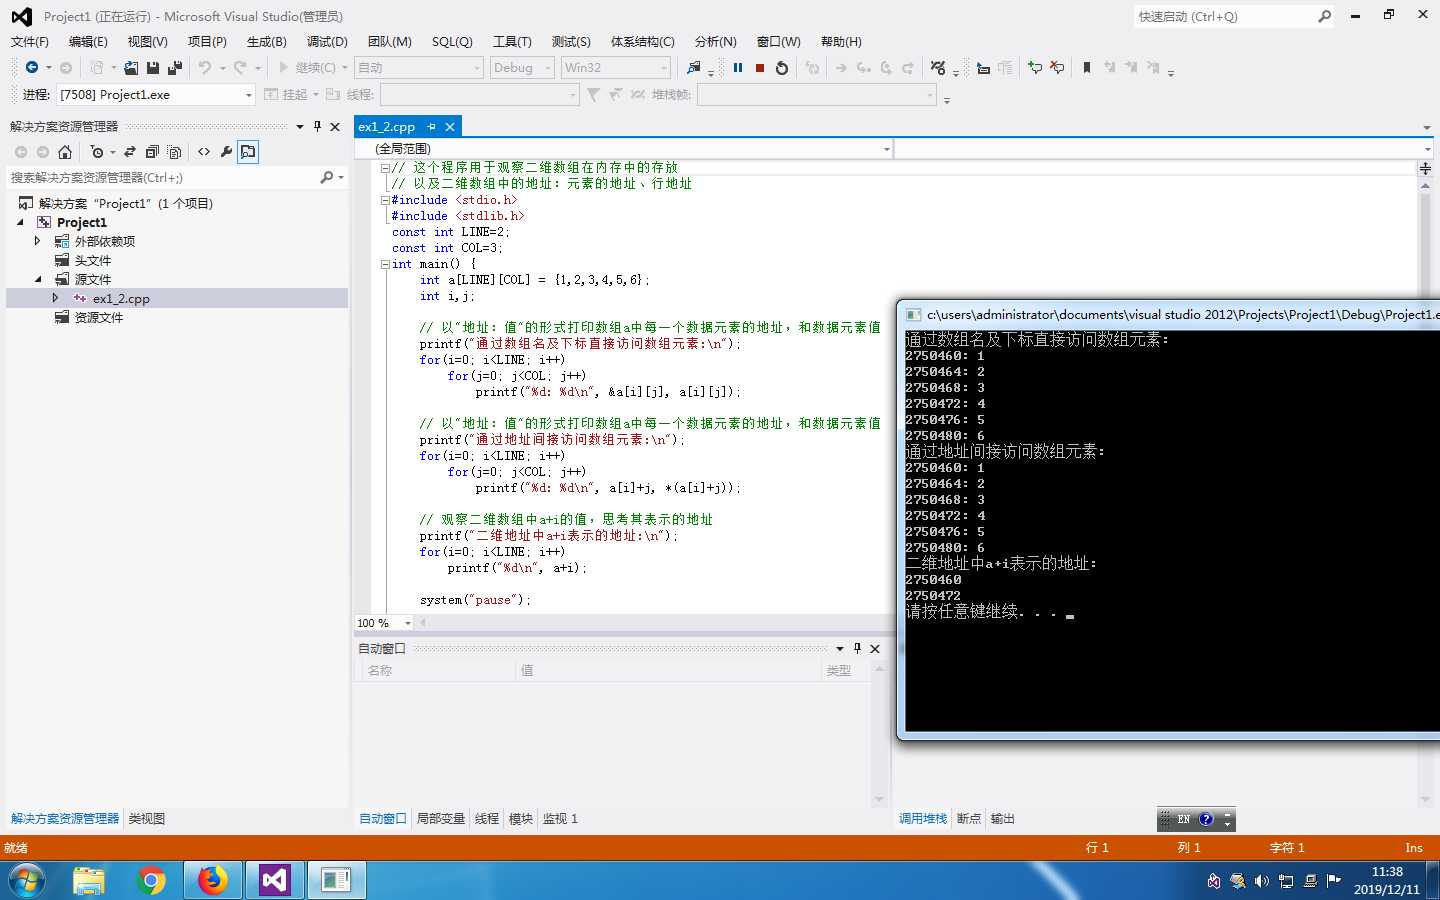Toggle pin on ex1_2.cpp tab
The image size is (1440, 900).
coord(431,127)
